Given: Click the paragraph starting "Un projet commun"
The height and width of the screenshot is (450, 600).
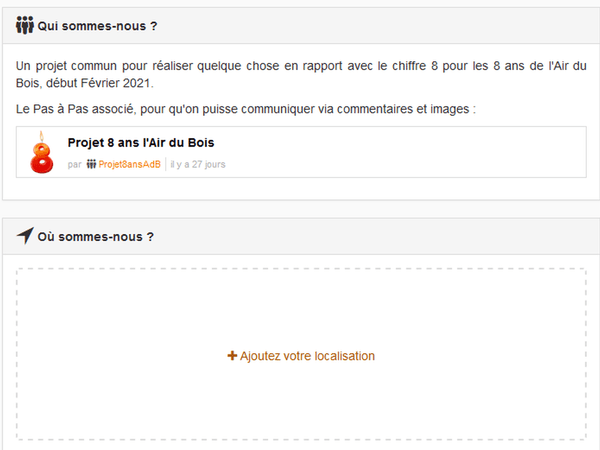Looking at the screenshot, I should coord(300,65).
